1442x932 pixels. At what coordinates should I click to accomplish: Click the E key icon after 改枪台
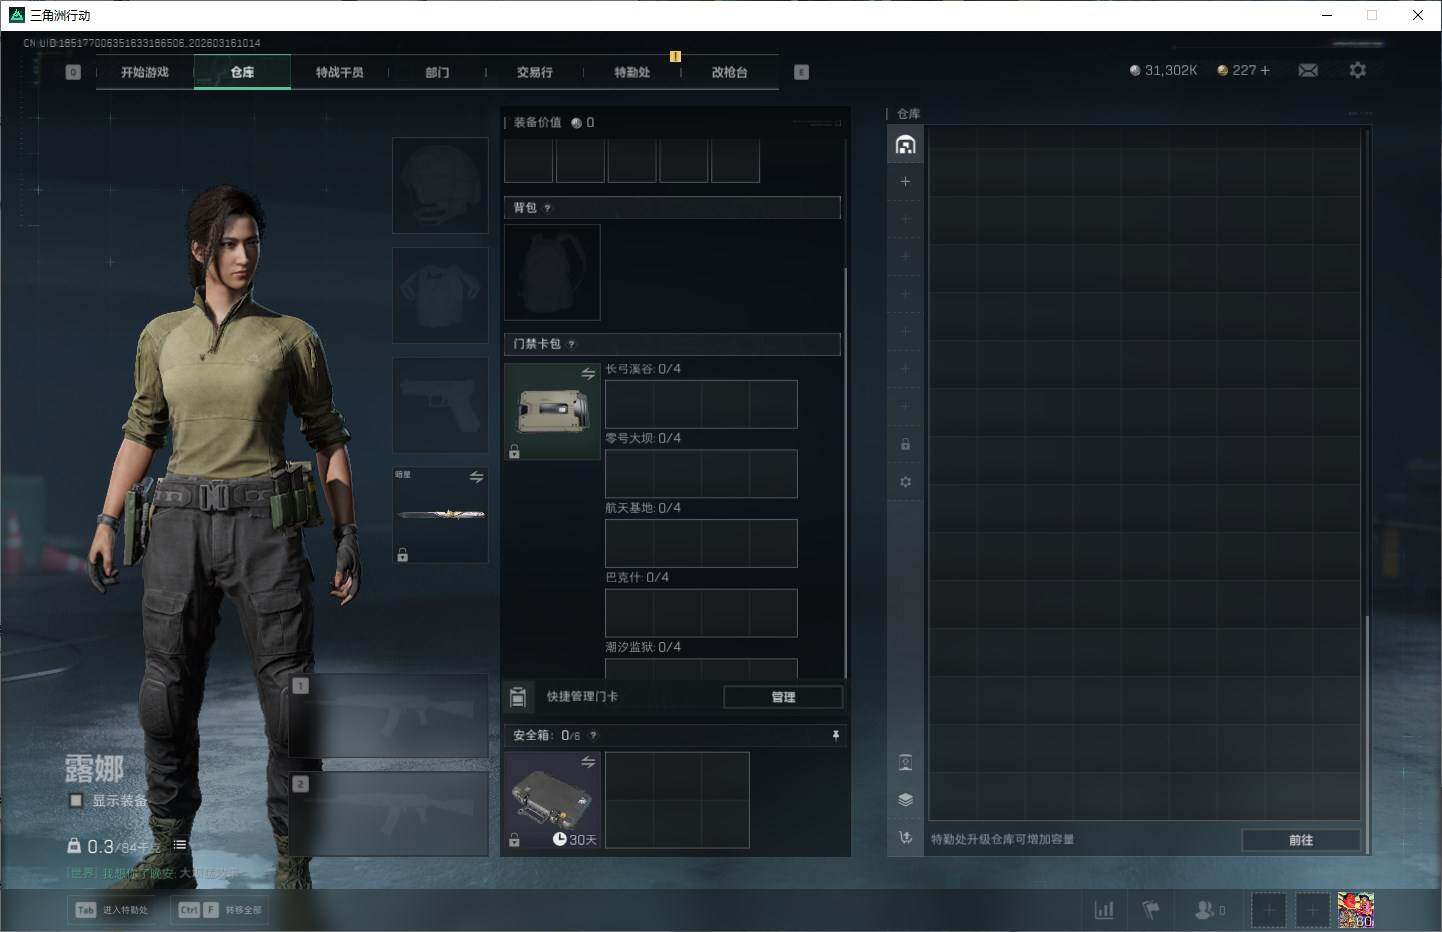click(x=801, y=72)
